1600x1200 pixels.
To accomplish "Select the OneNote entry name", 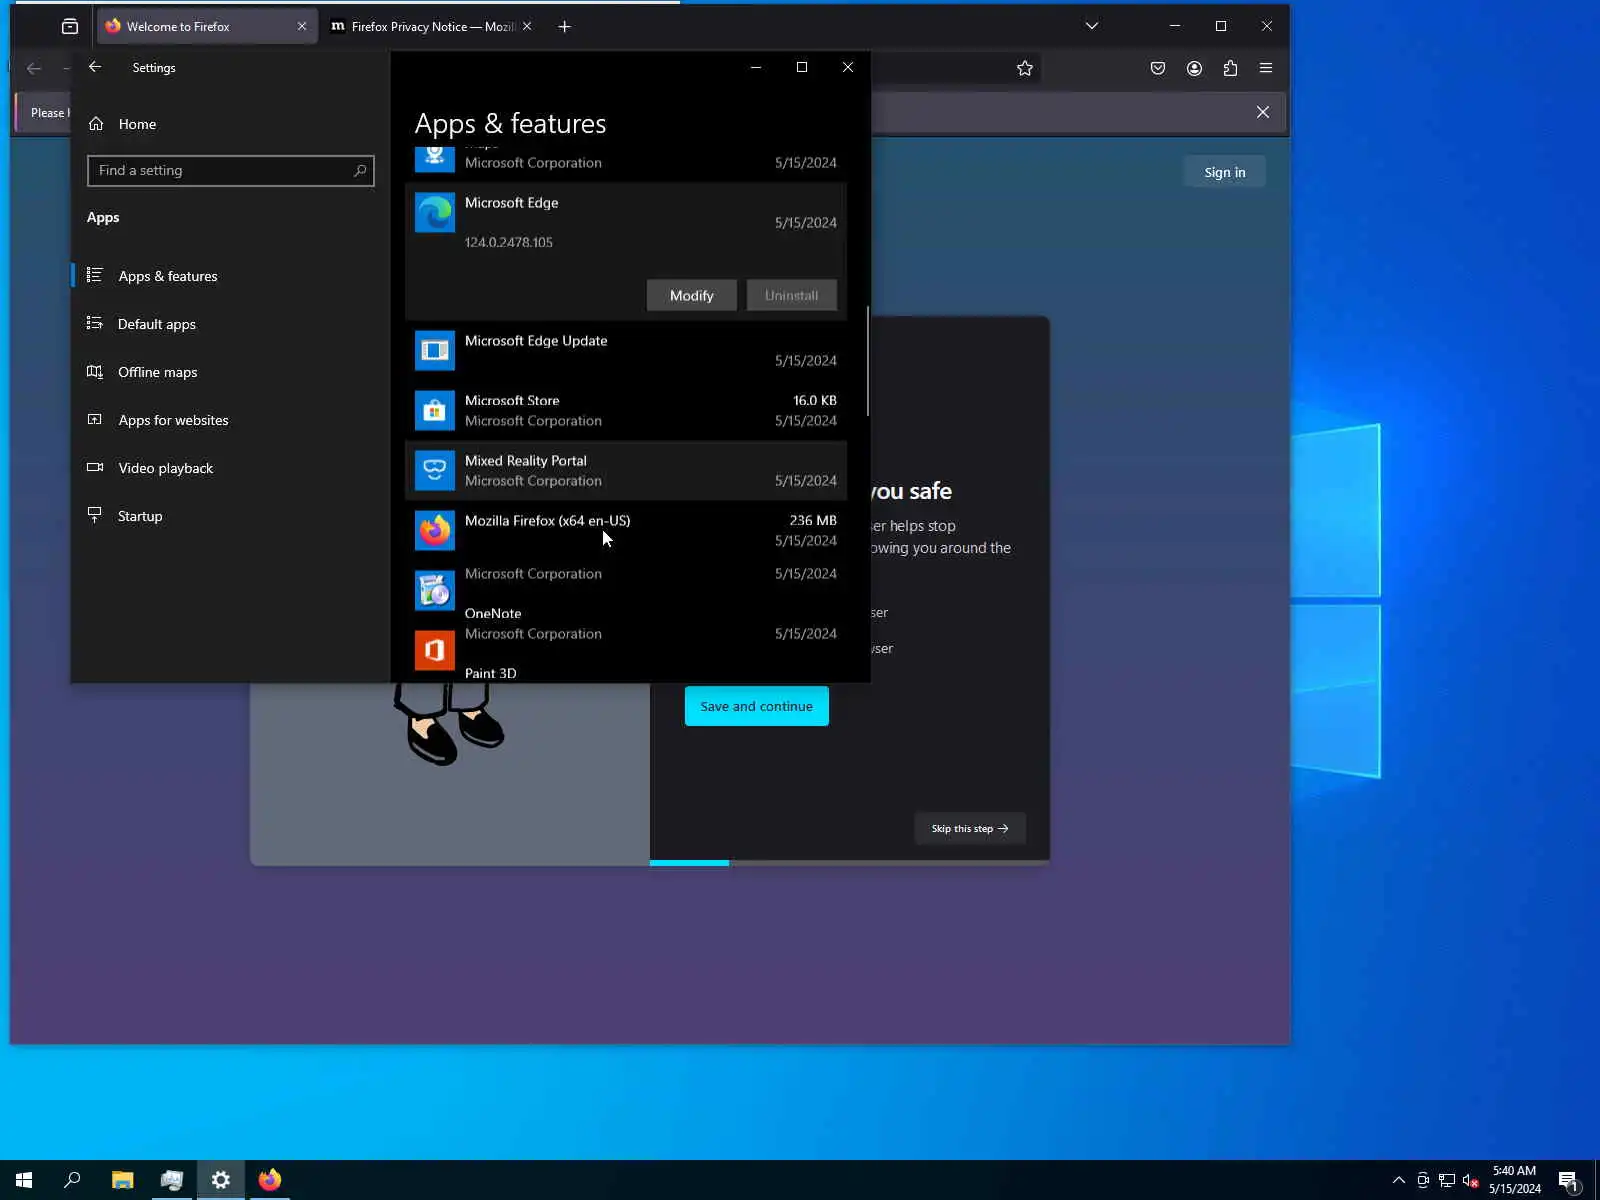I will coord(493,614).
